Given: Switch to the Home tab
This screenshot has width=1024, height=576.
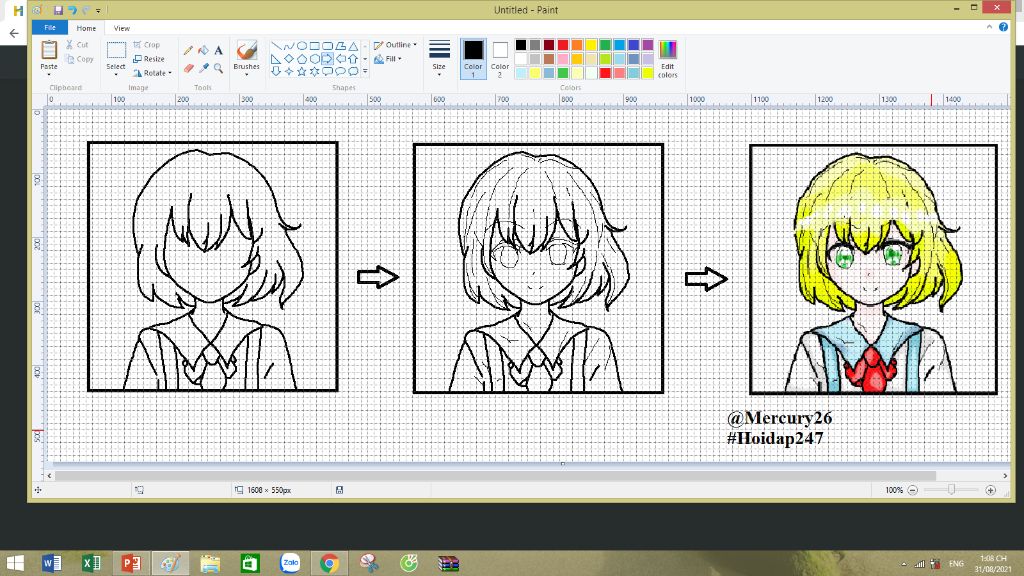Looking at the screenshot, I should click(x=86, y=28).
